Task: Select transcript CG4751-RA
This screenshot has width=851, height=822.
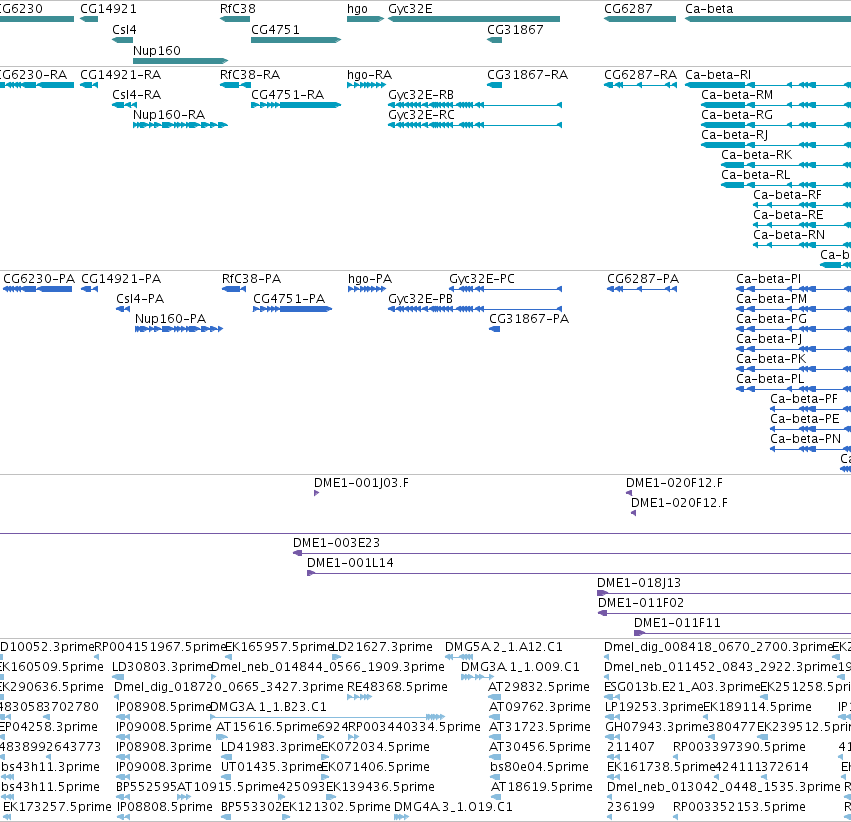Action: [x=296, y=105]
